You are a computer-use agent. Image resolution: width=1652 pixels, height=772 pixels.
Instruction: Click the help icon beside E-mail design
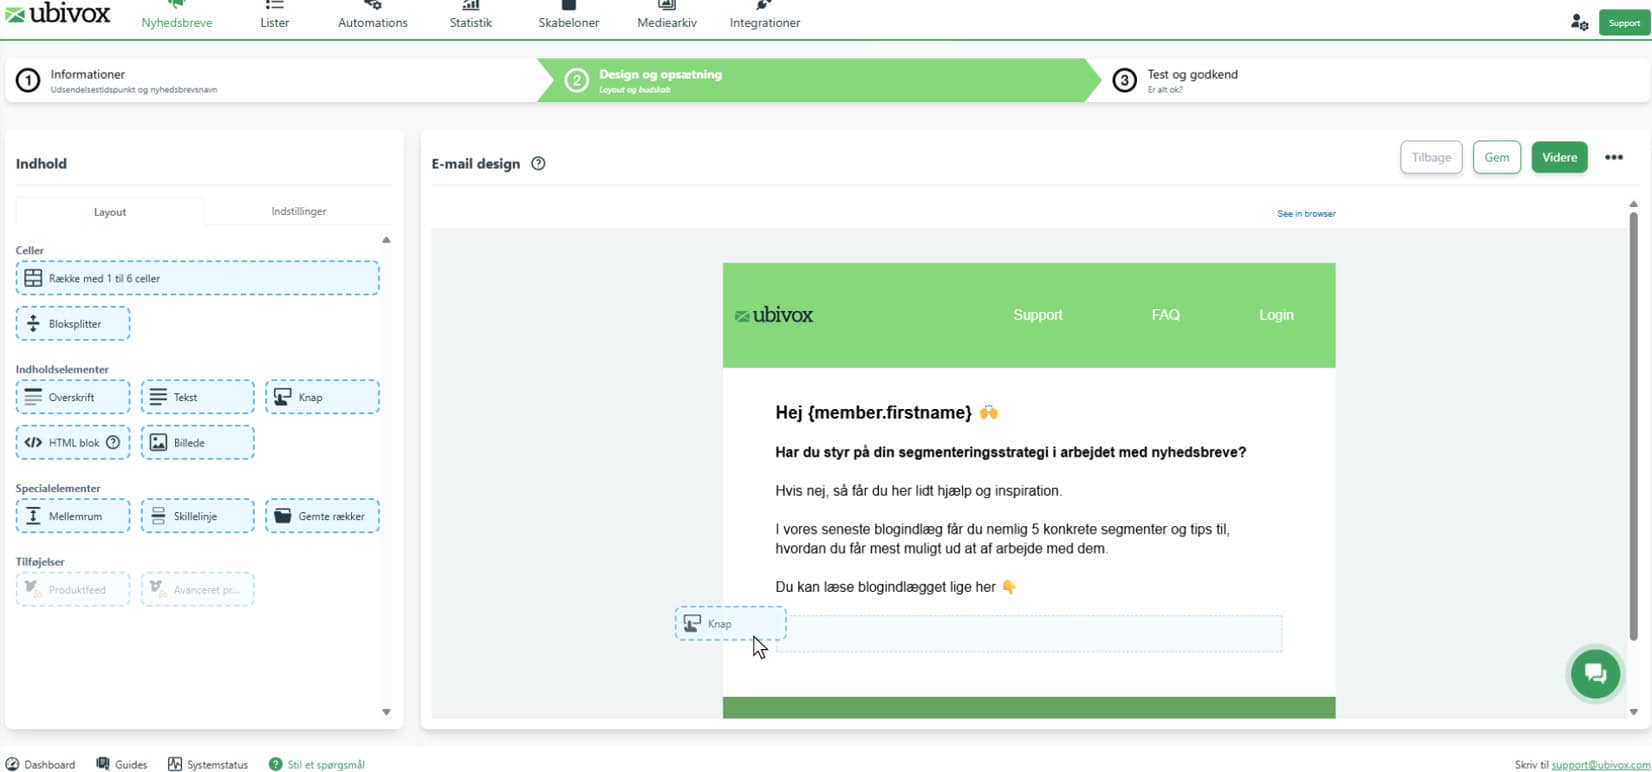pos(538,164)
